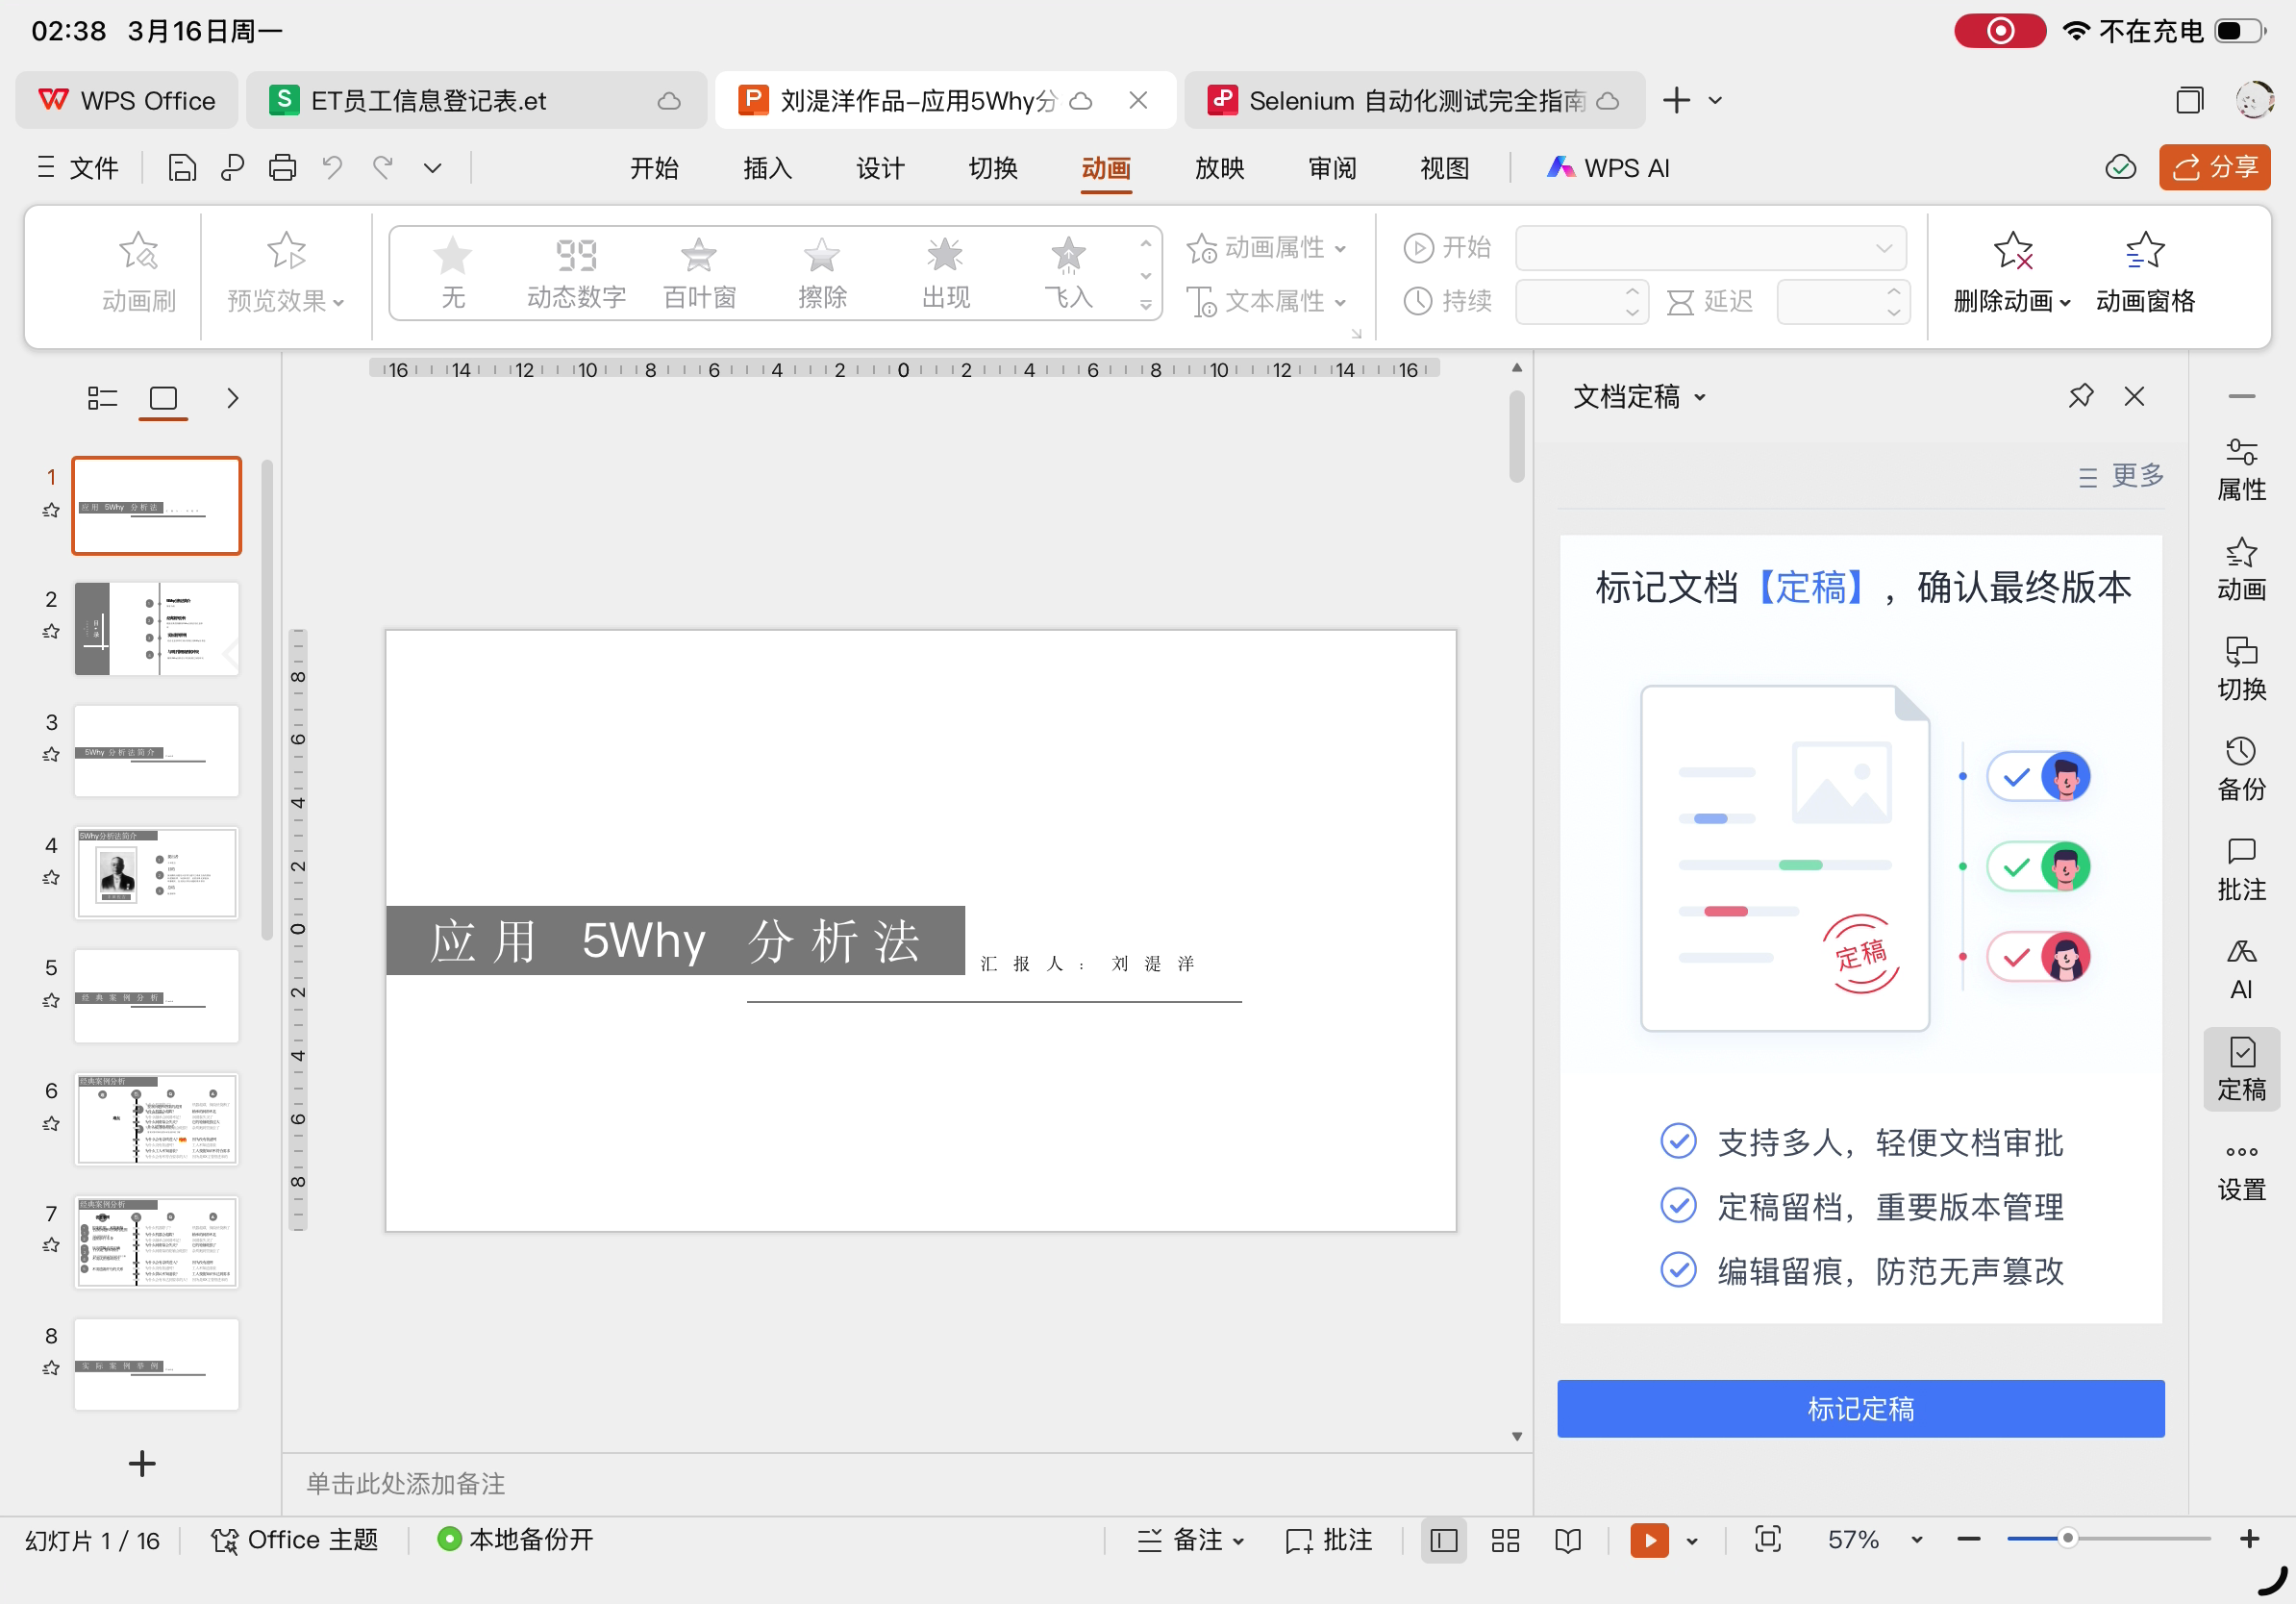Click the delete animation (删除动画) star icon

coord(2011,251)
